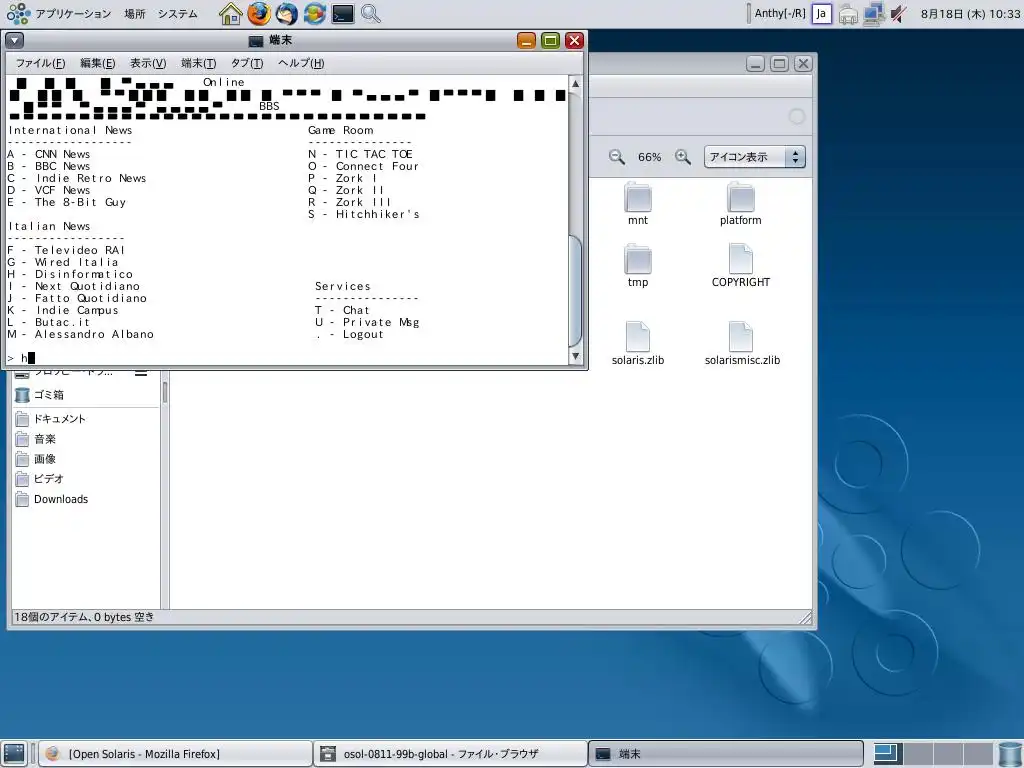The image size is (1024, 768).
Task: Launch terminal from the top panel icon
Action: click(x=343, y=14)
